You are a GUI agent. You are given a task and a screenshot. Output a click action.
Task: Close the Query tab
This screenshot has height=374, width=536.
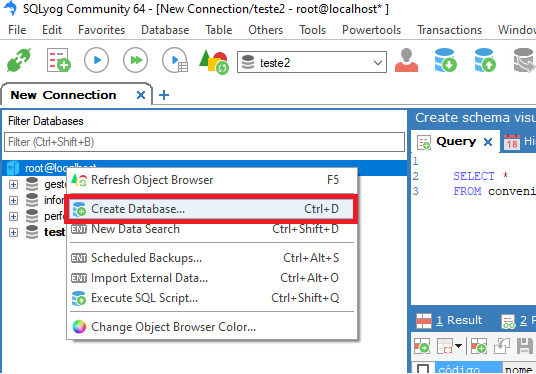[x=488, y=142]
